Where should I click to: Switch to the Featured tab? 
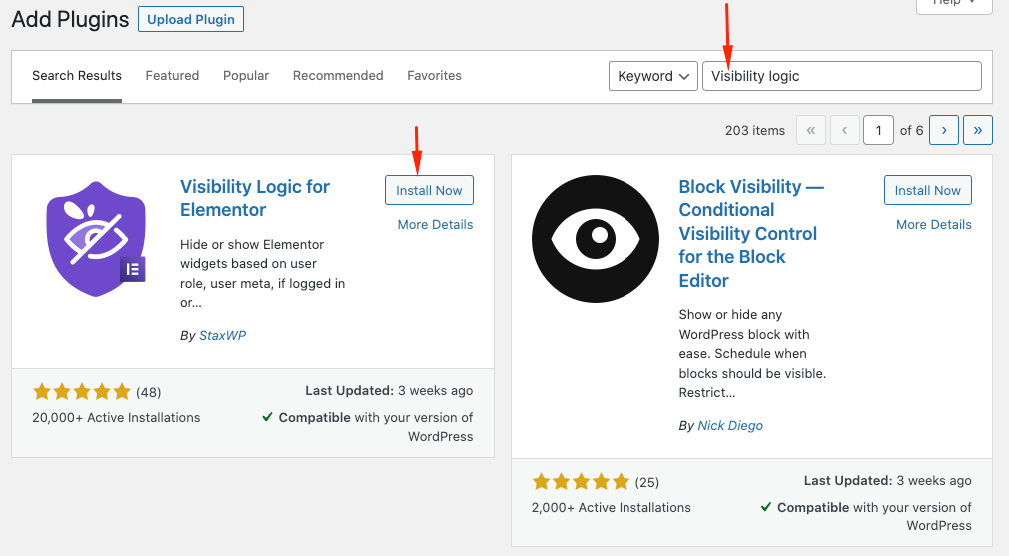coord(172,76)
